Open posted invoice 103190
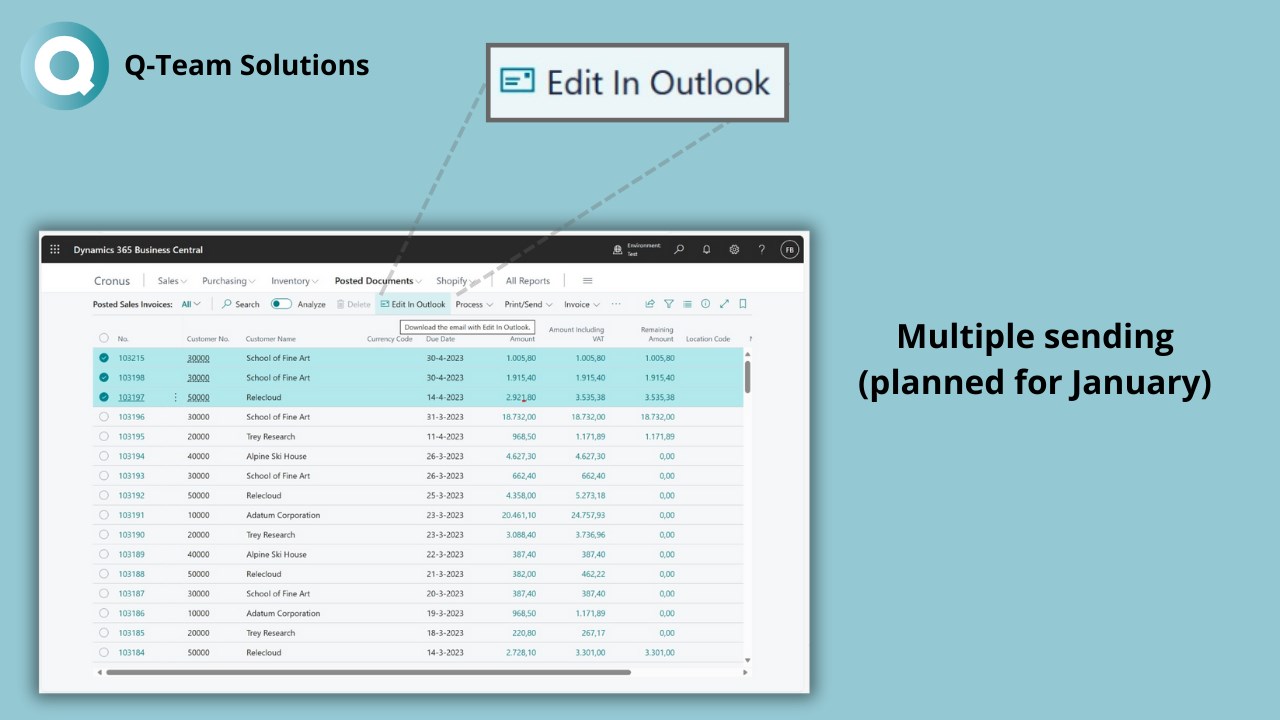Viewport: 1280px width, 720px height. (131, 535)
